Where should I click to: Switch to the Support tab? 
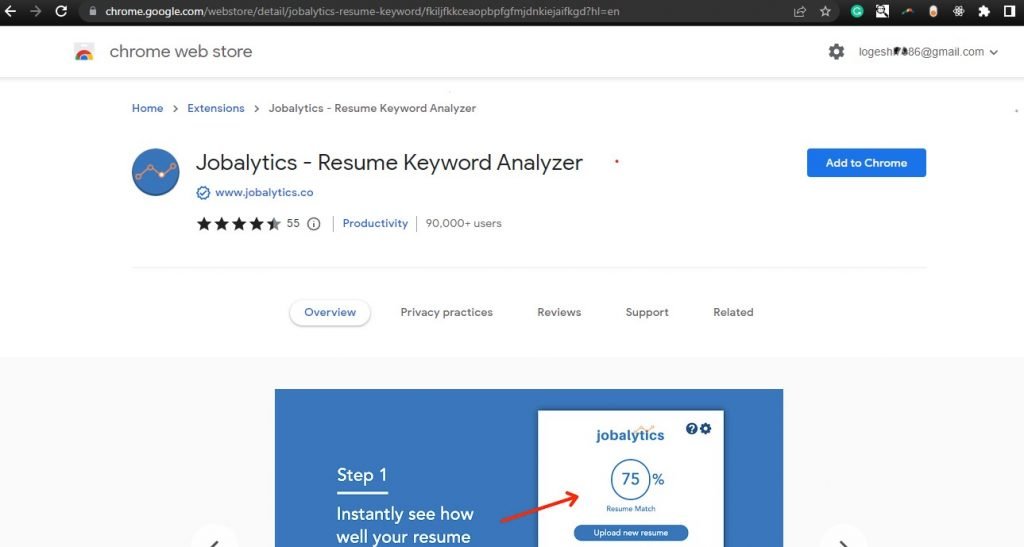(647, 312)
